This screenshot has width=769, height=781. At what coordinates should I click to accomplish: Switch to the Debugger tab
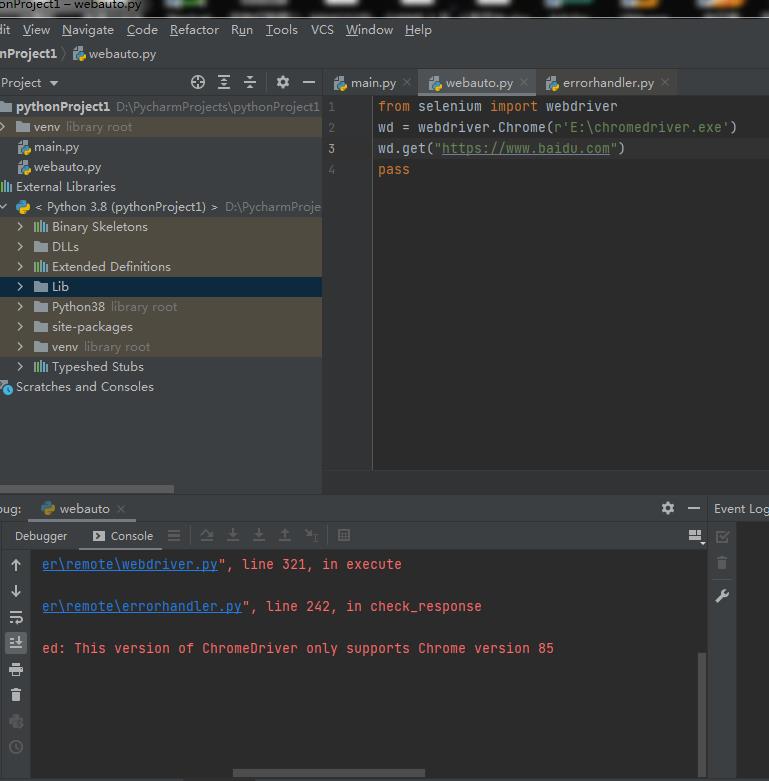41,536
